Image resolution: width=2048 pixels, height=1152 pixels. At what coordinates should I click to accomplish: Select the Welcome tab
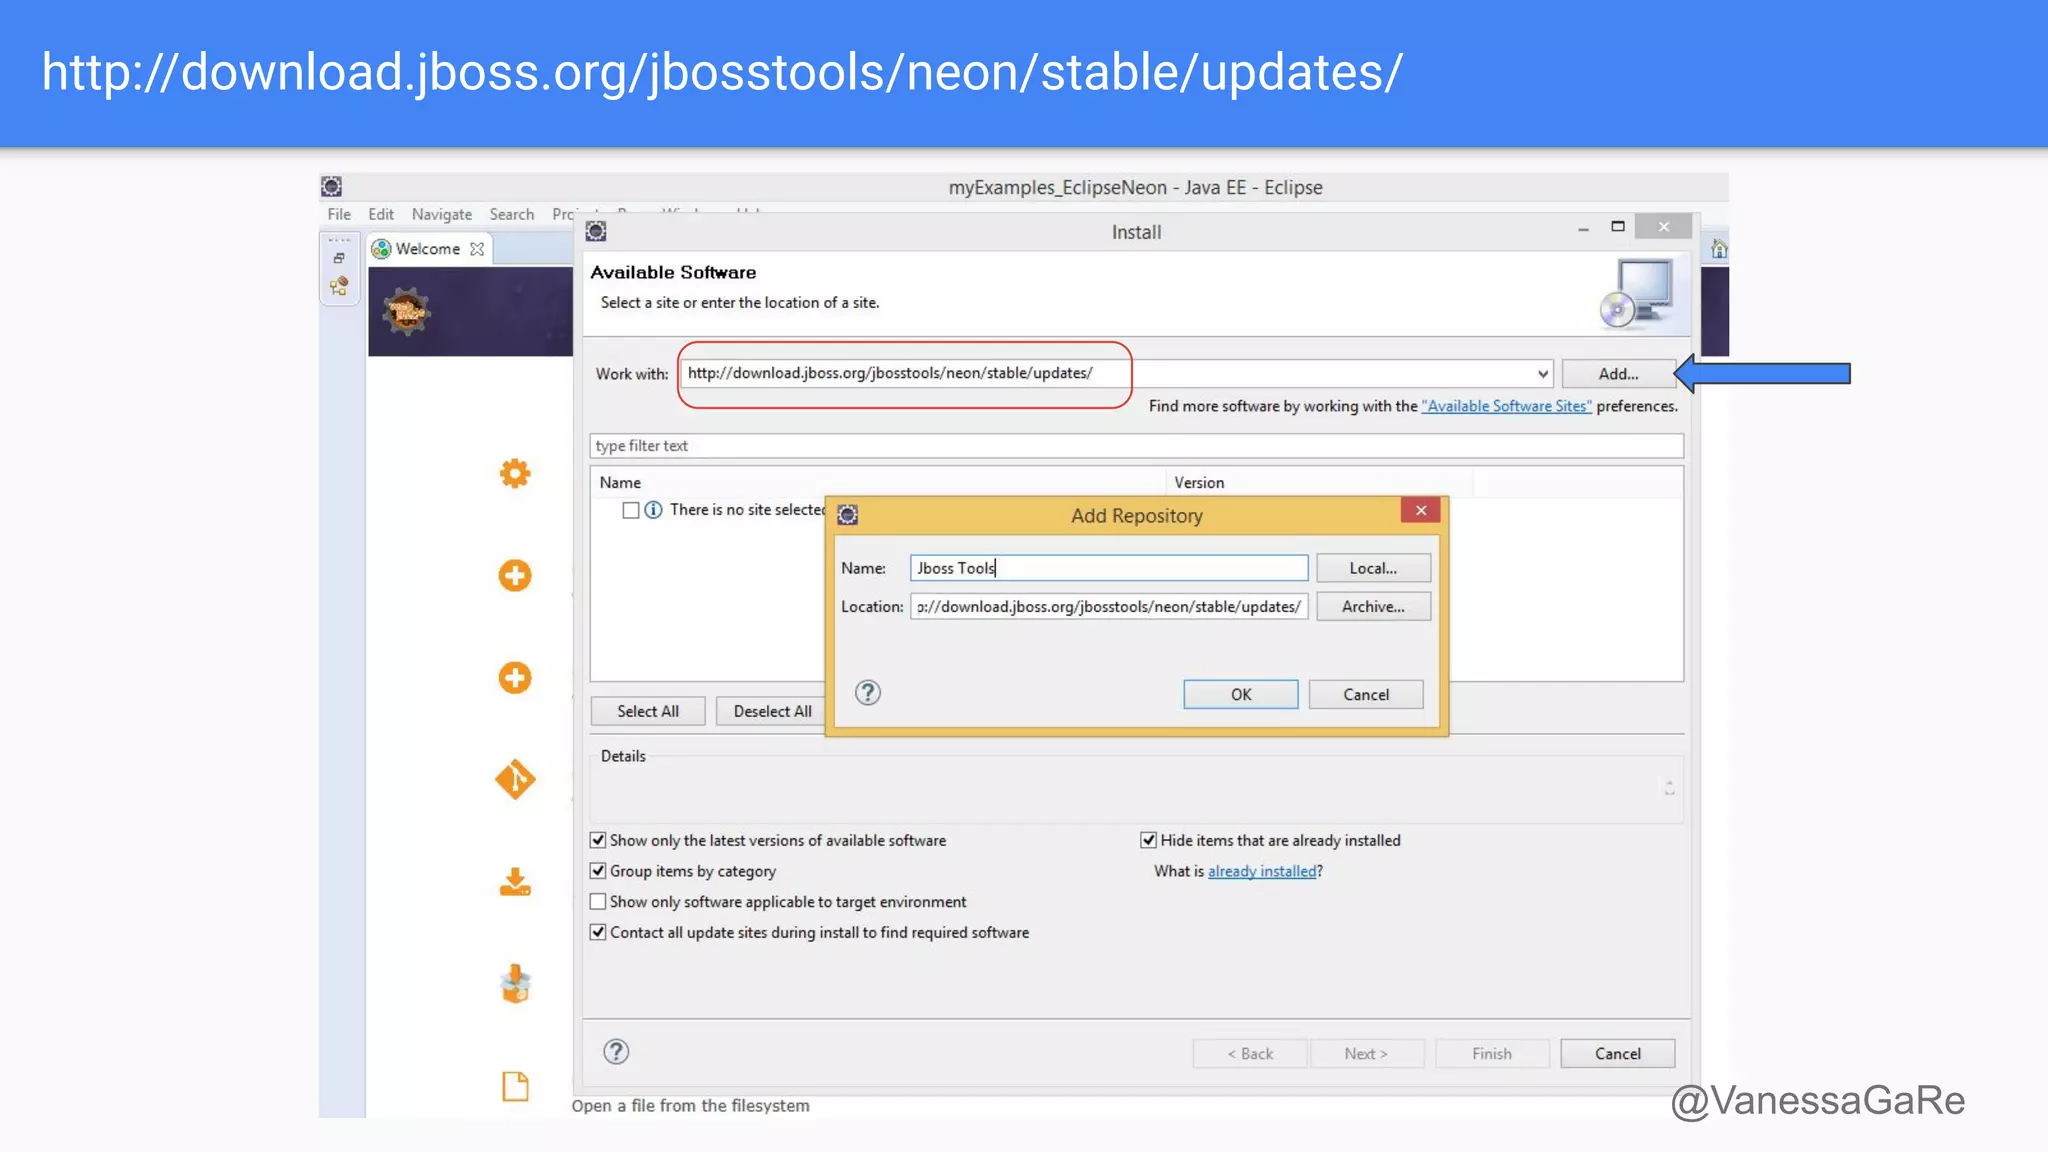427,249
